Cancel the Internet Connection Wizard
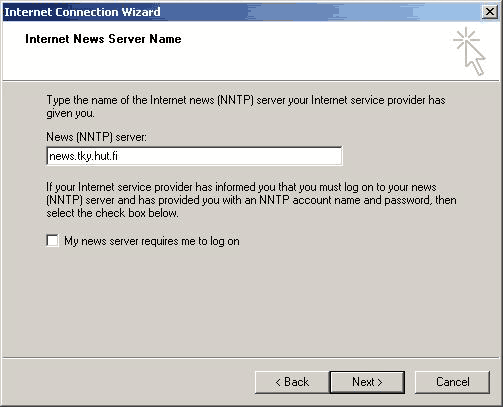Viewport: 503px width, 407px height. click(x=452, y=382)
